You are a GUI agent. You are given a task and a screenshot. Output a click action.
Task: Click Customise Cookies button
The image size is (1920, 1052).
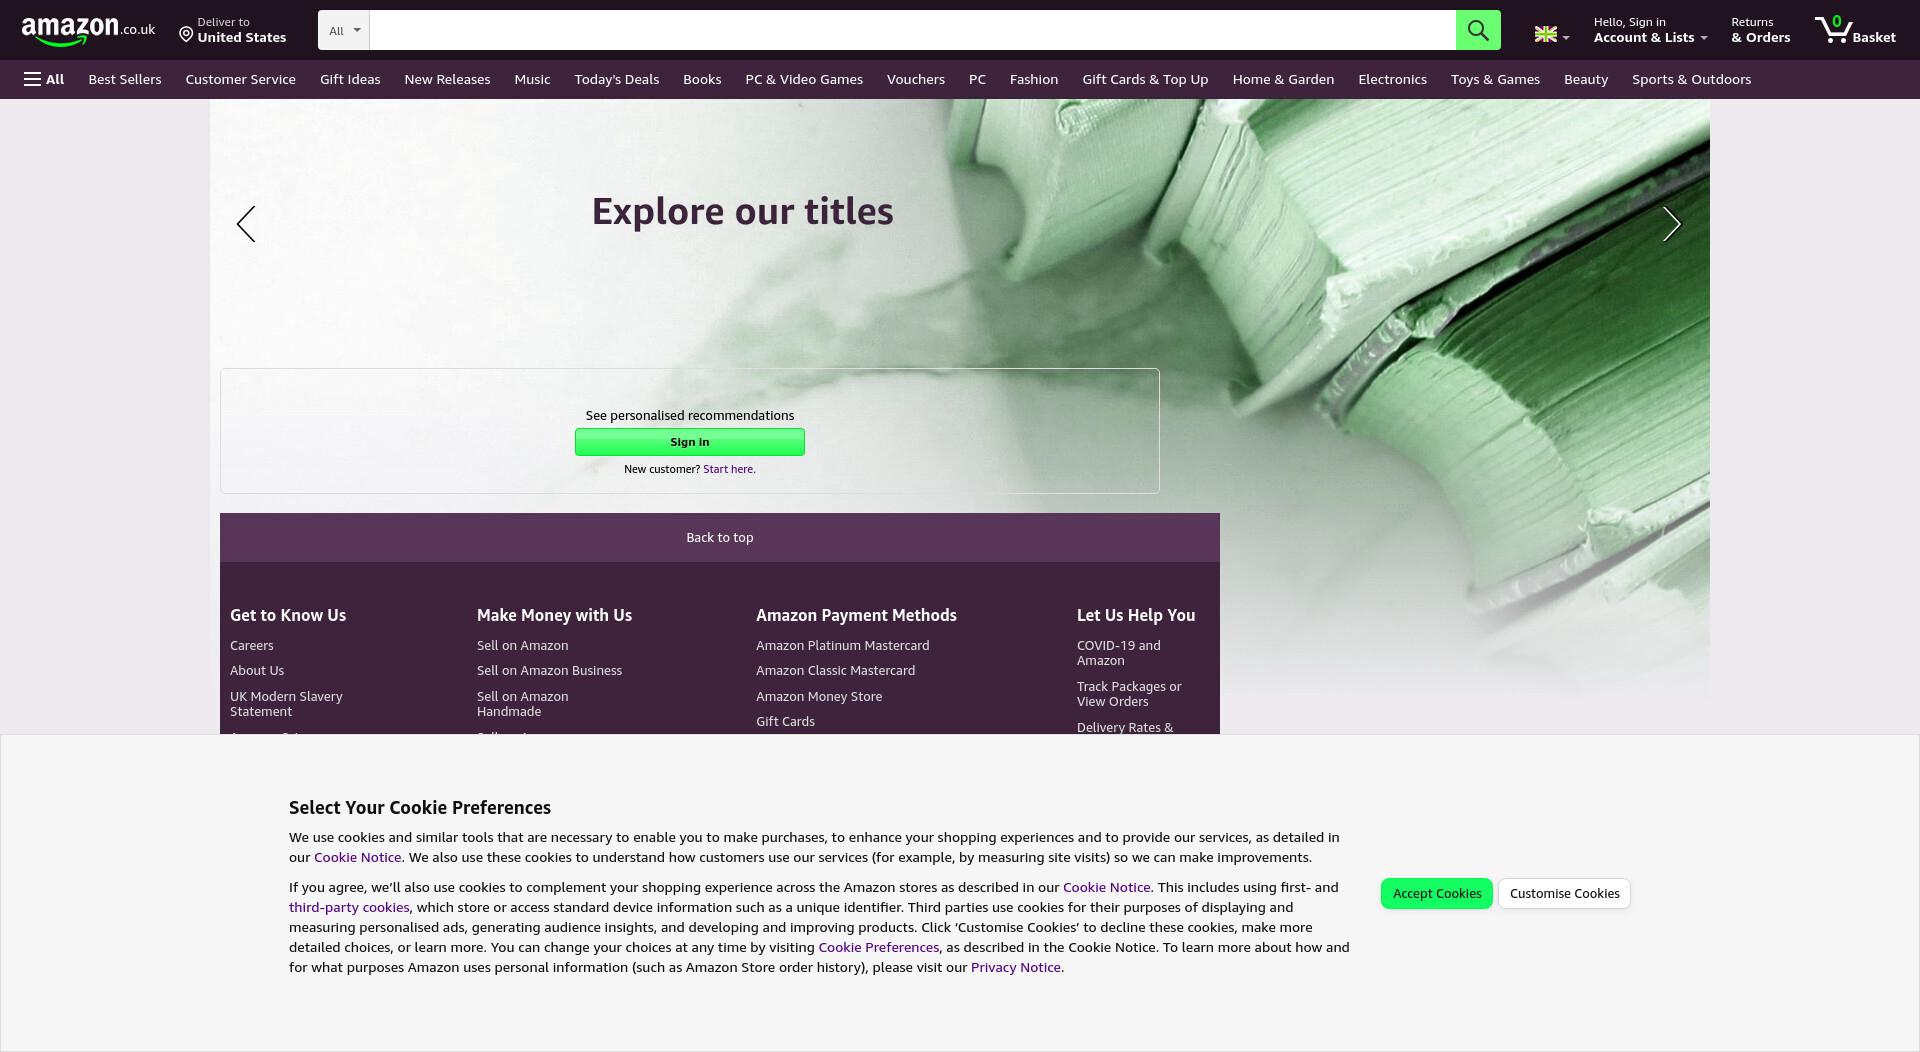1564,893
